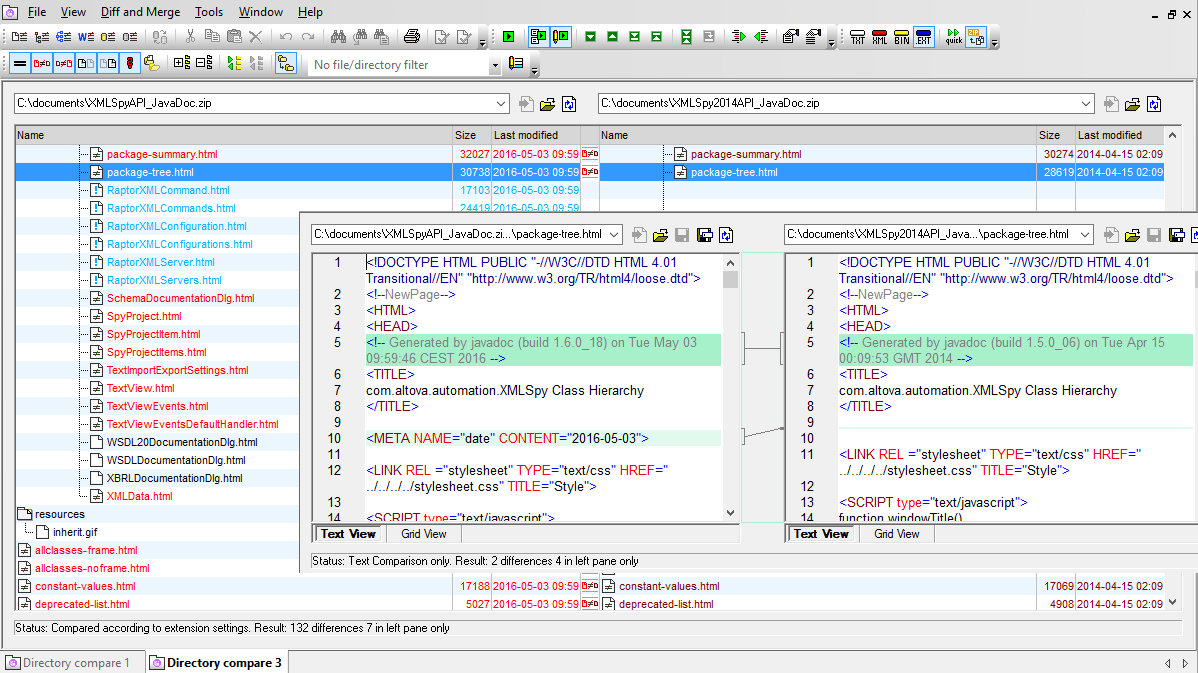This screenshot has width=1198, height=673.
Task: Start a new file comparison
Action: (19, 37)
